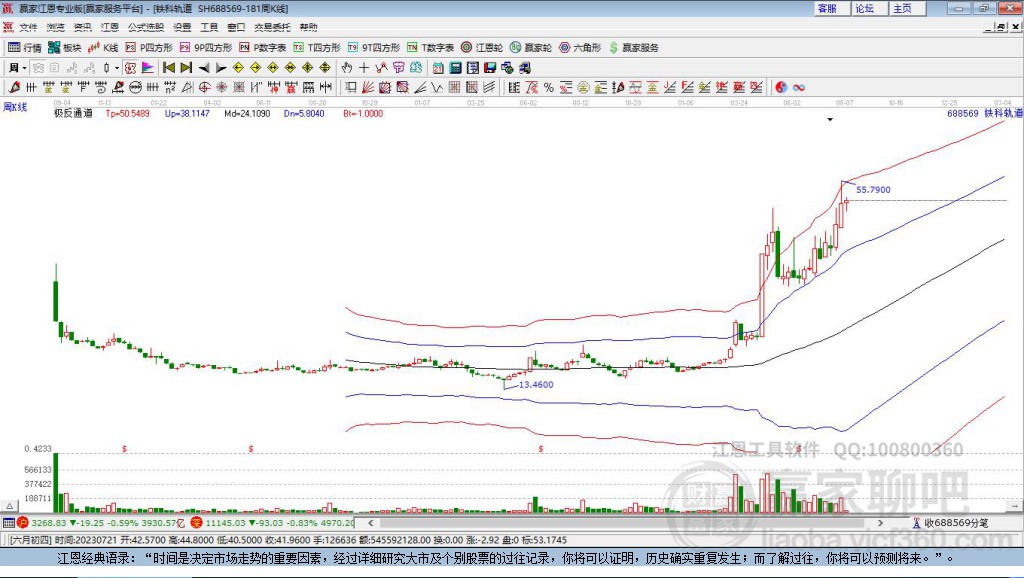This screenshot has height=578, width=1024.
Task: Open the 设置 menu
Action: coord(182,27)
